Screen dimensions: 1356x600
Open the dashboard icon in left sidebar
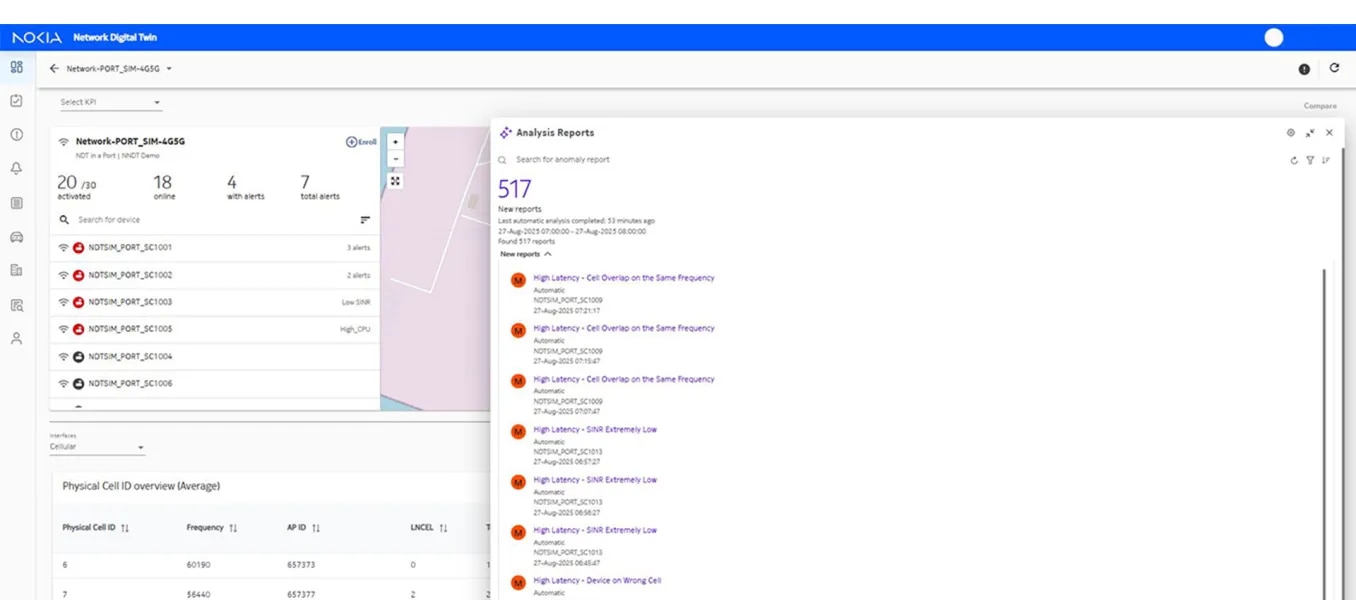tap(16, 67)
